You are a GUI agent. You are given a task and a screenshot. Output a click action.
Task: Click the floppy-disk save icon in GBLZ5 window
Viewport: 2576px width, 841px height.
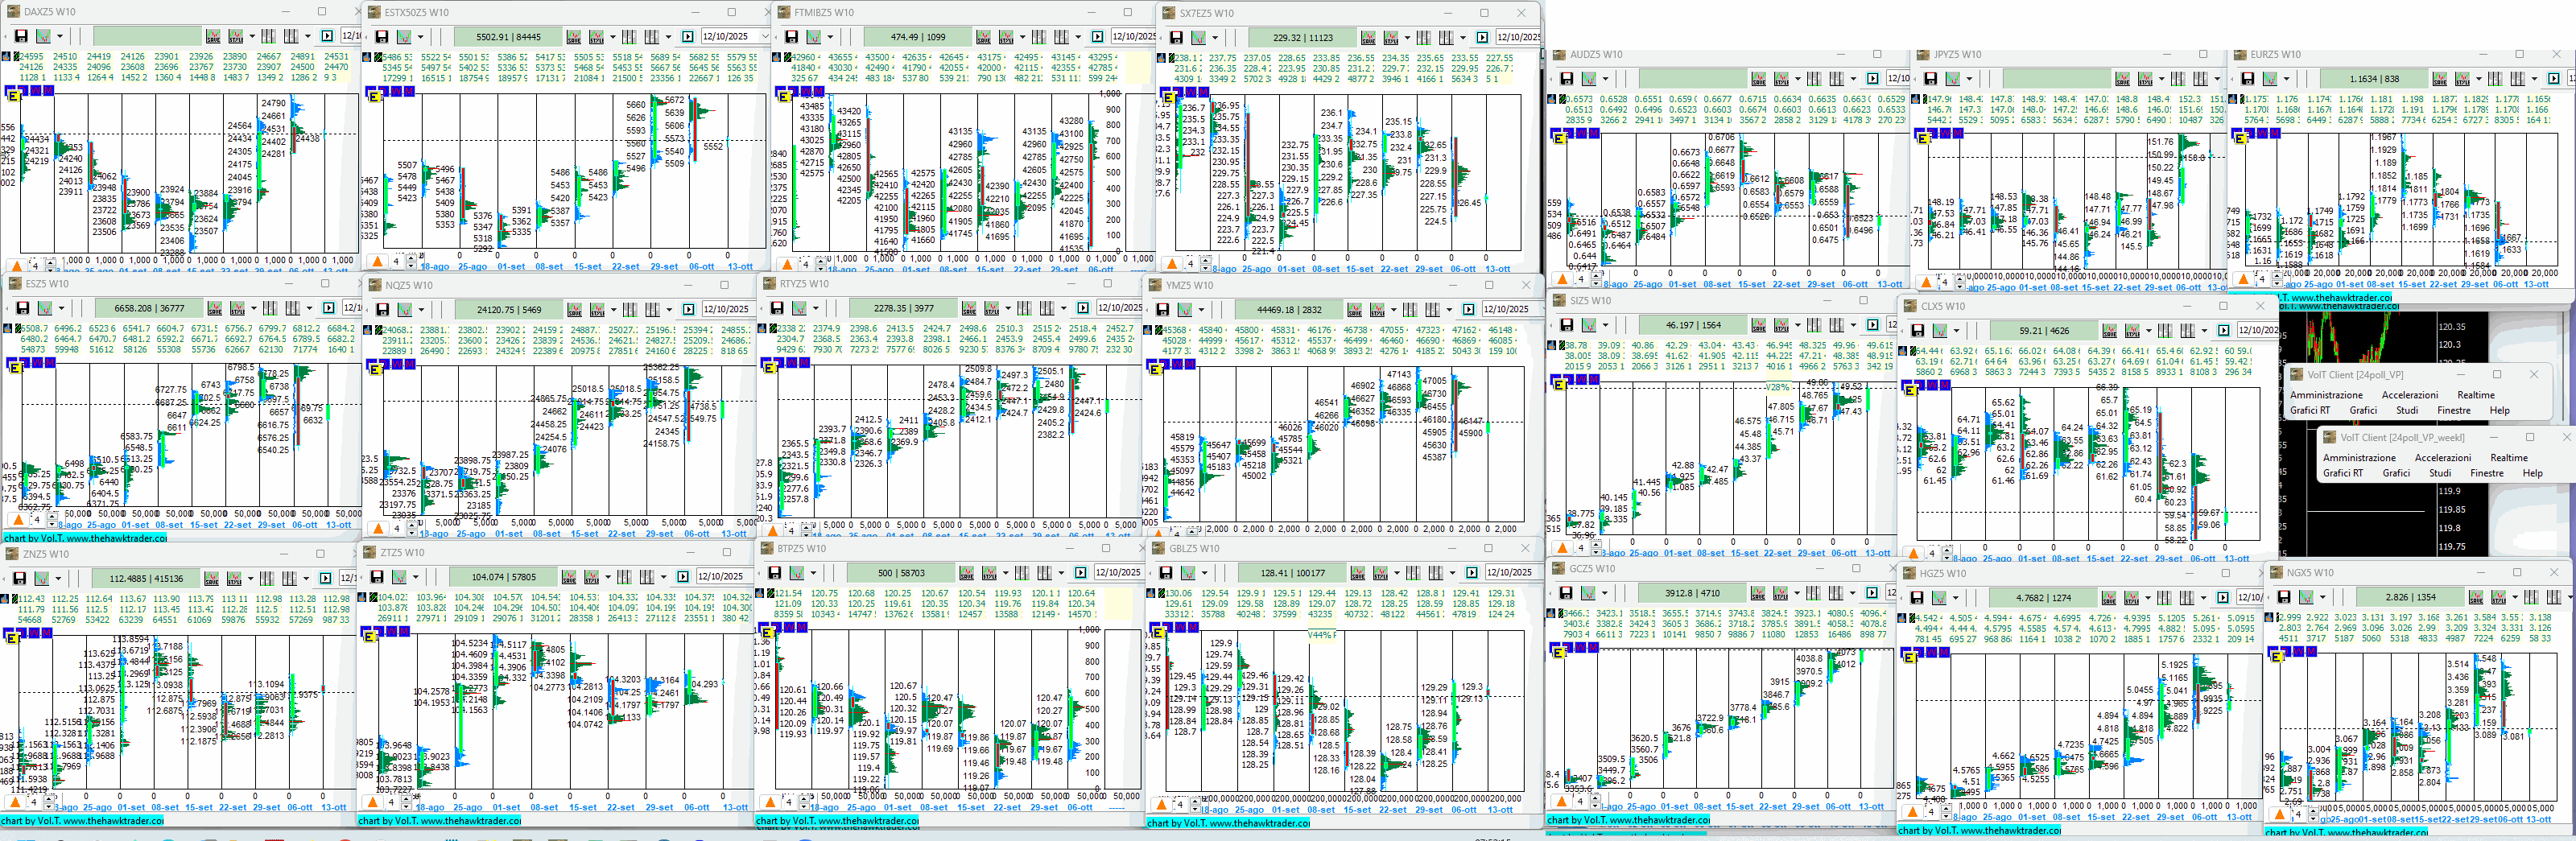click(1165, 573)
